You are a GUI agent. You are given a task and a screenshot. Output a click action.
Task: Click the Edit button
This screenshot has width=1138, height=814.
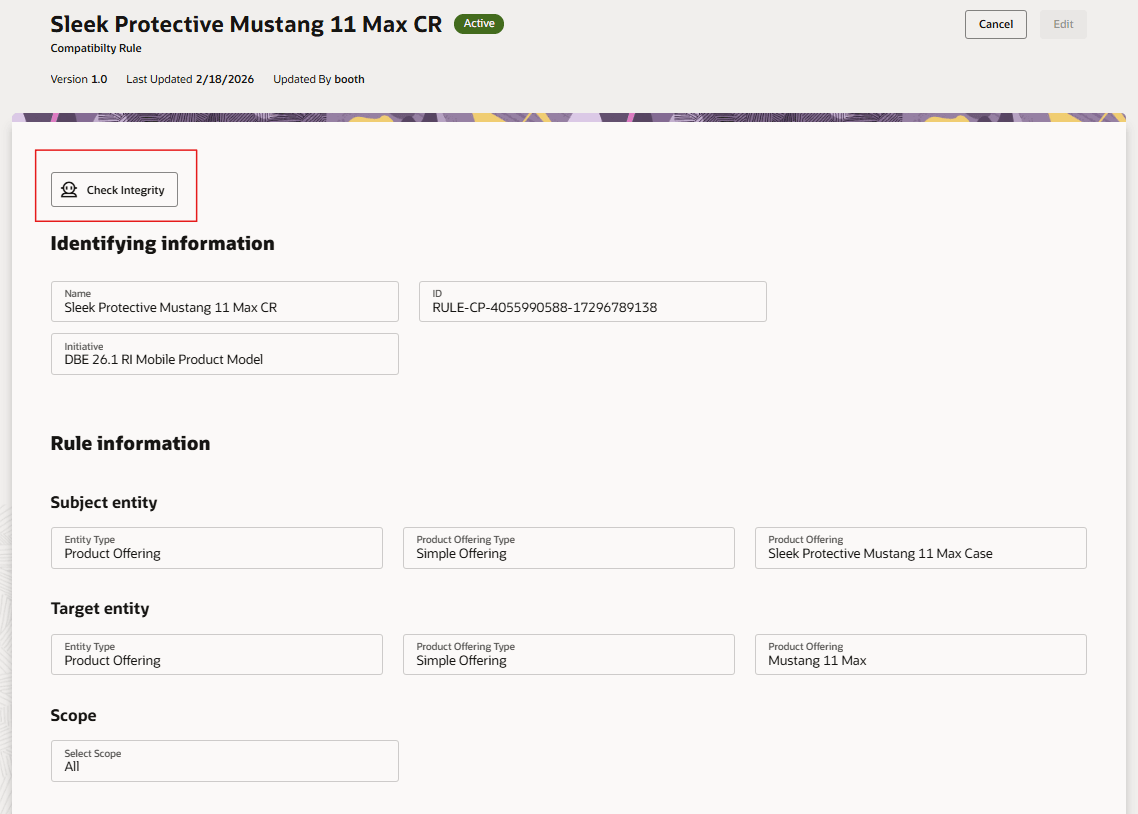coord(1063,24)
